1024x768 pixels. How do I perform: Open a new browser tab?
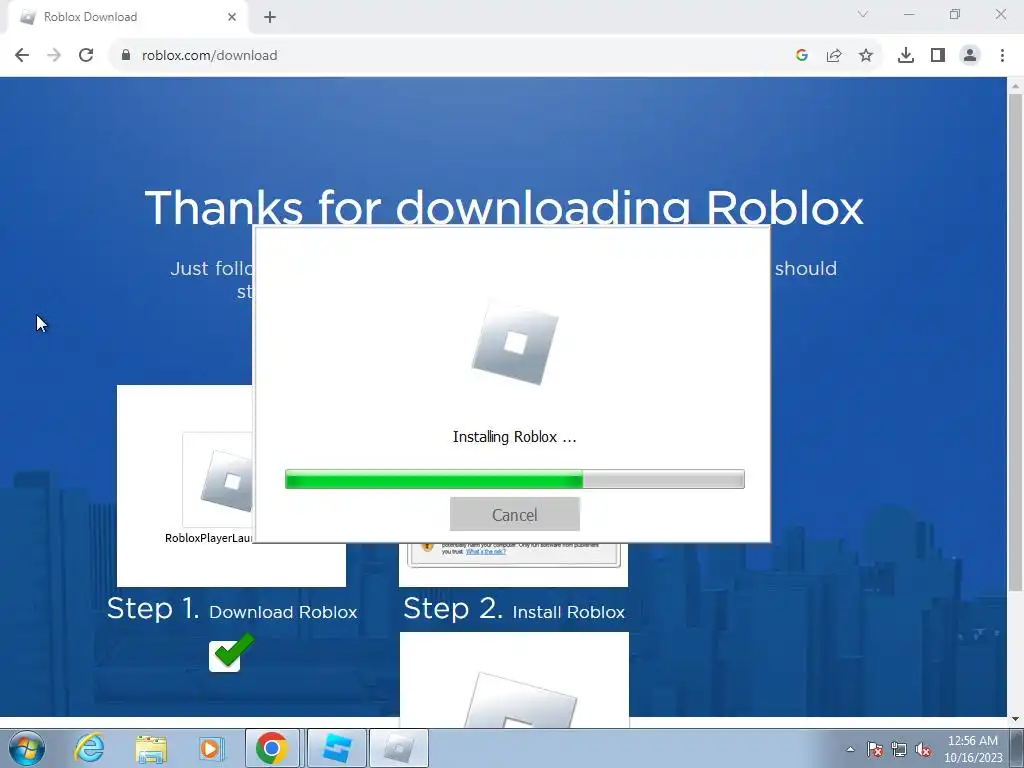(x=270, y=17)
